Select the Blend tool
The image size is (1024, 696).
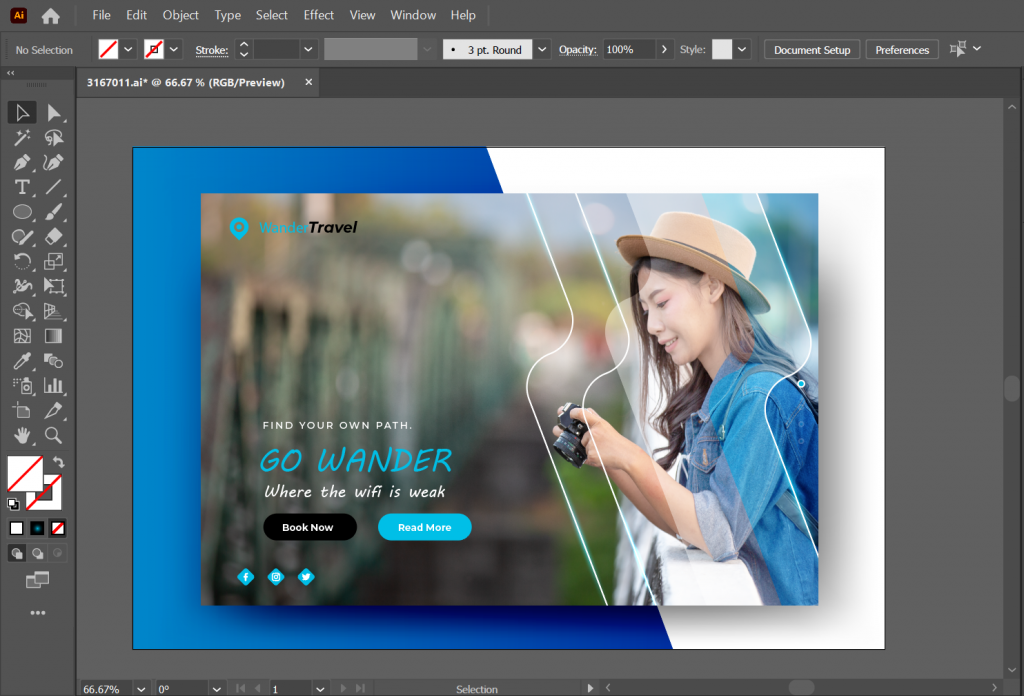54,361
